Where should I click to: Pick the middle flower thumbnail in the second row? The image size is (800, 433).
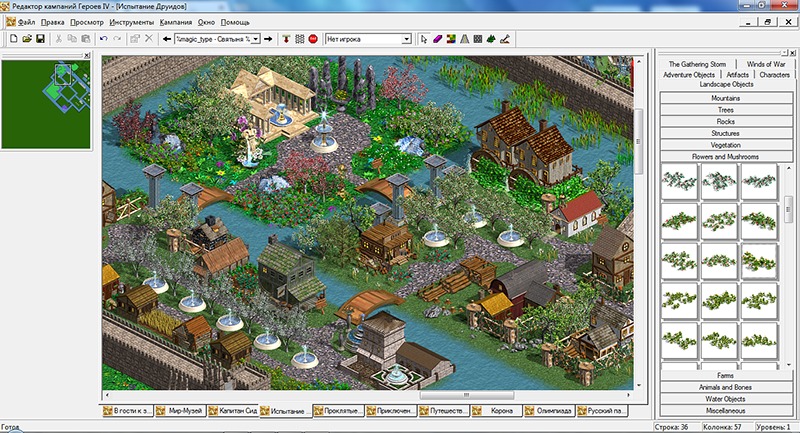[719, 221]
